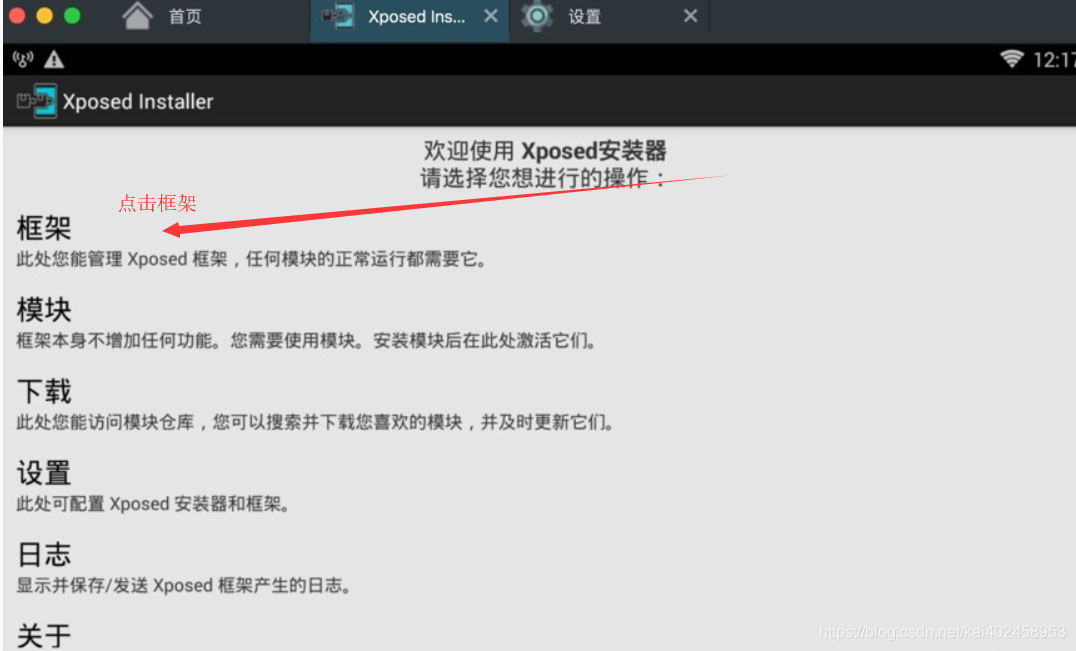Click the Wi-Fi status icon
Viewport: 1076px width, 651px height.
pyautogui.click(x=1011, y=59)
